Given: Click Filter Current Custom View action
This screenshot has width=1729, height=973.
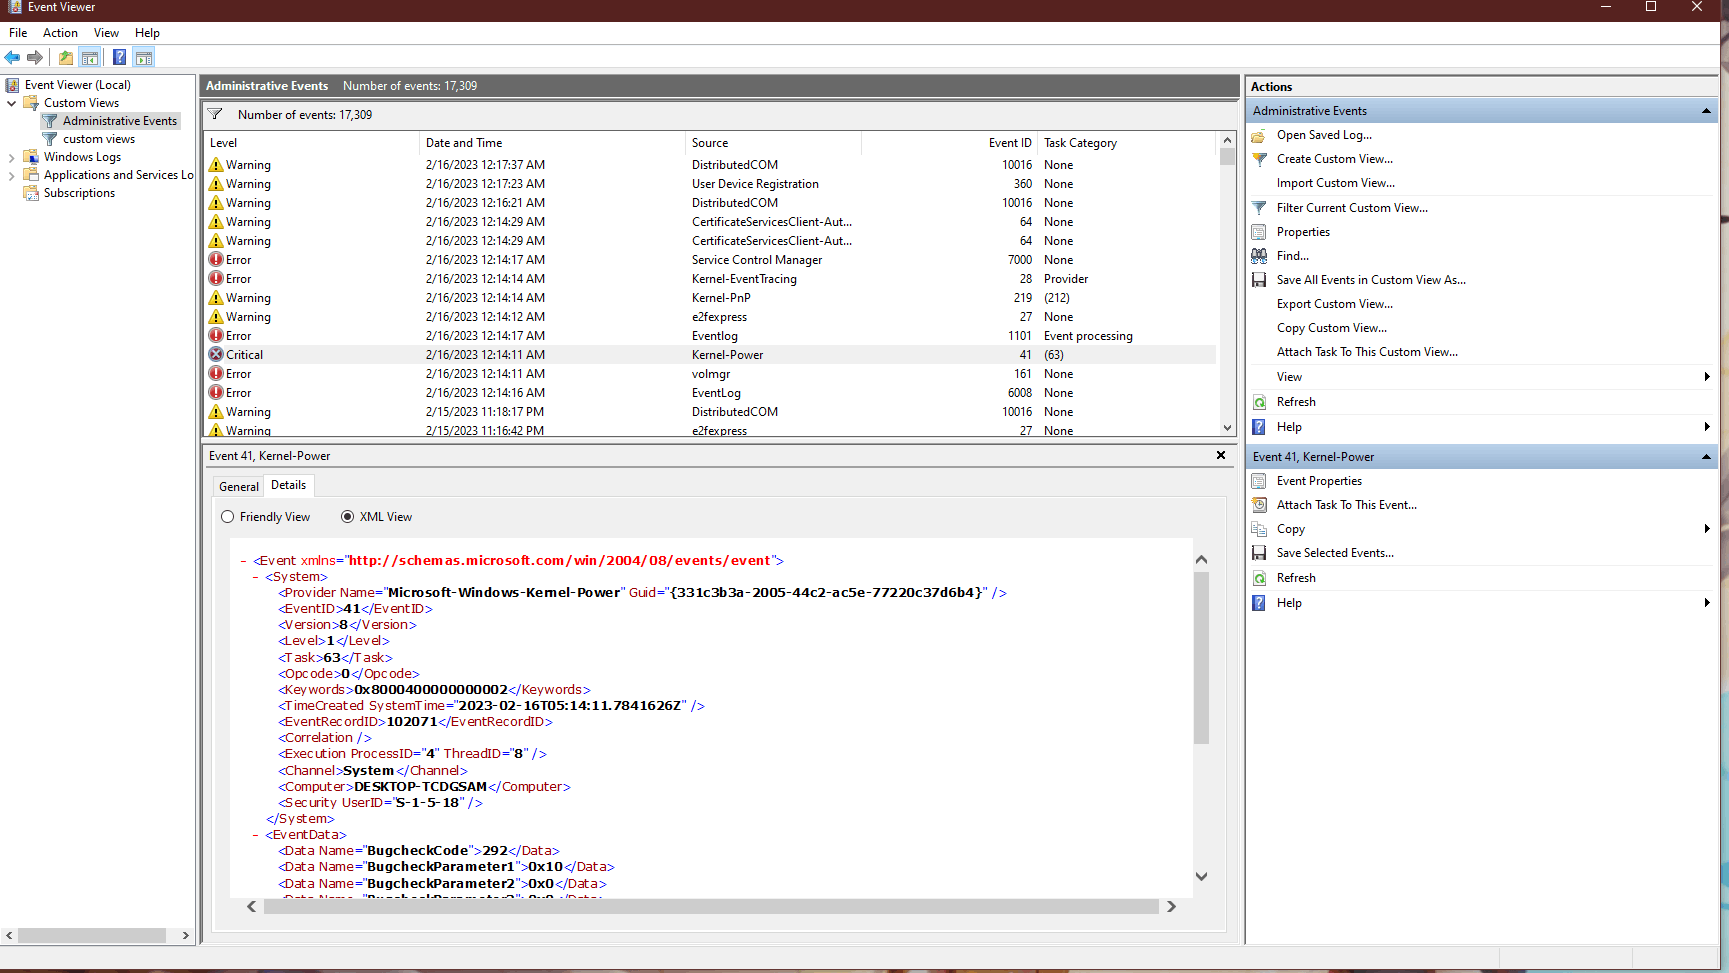Looking at the screenshot, I should 1351,208.
